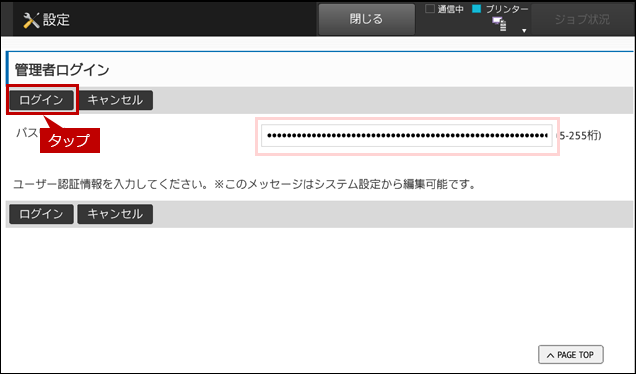Viewport: 636px width, 374px height.
Task: Toggle the 通信中 indicator box
Action: click(430, 9)
